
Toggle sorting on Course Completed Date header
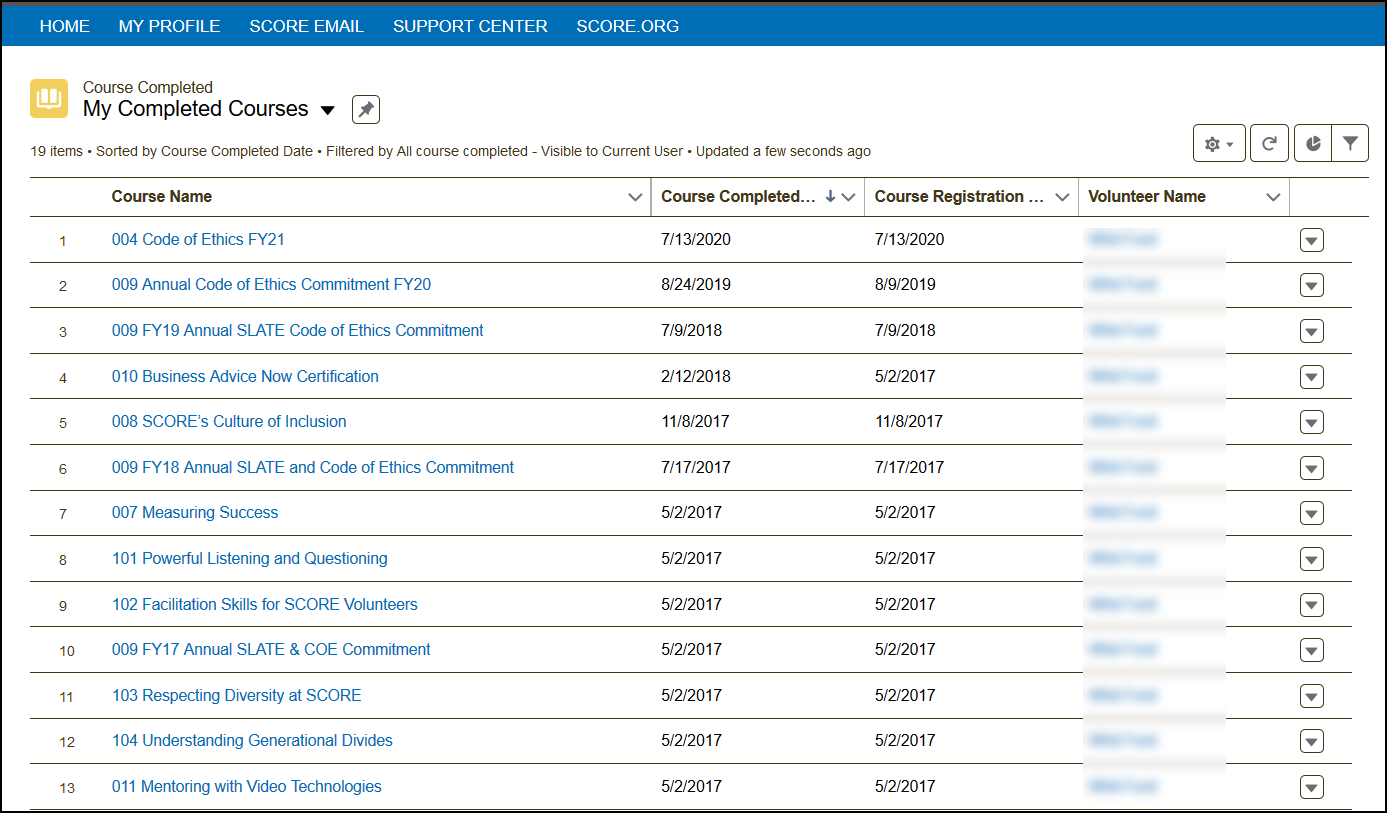point(739,196)
